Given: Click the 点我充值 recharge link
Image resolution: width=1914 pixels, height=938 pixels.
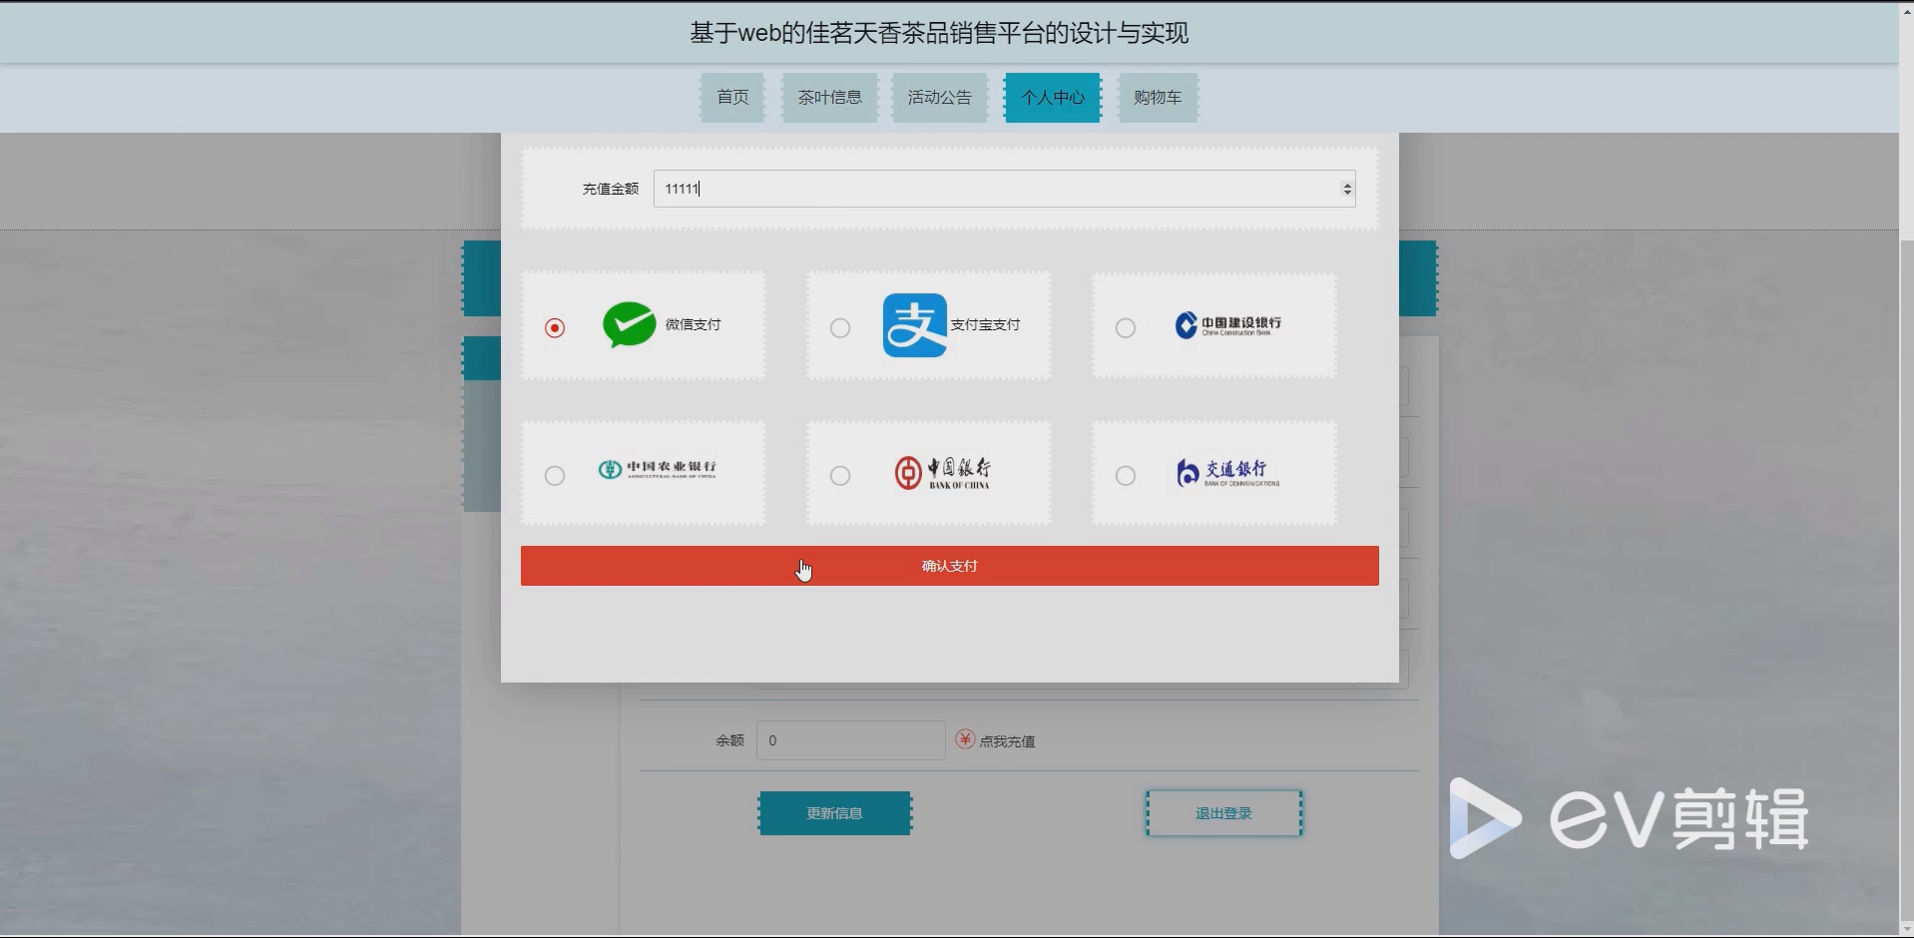Looking at the screenshot, I should [x=1007, y=741].
